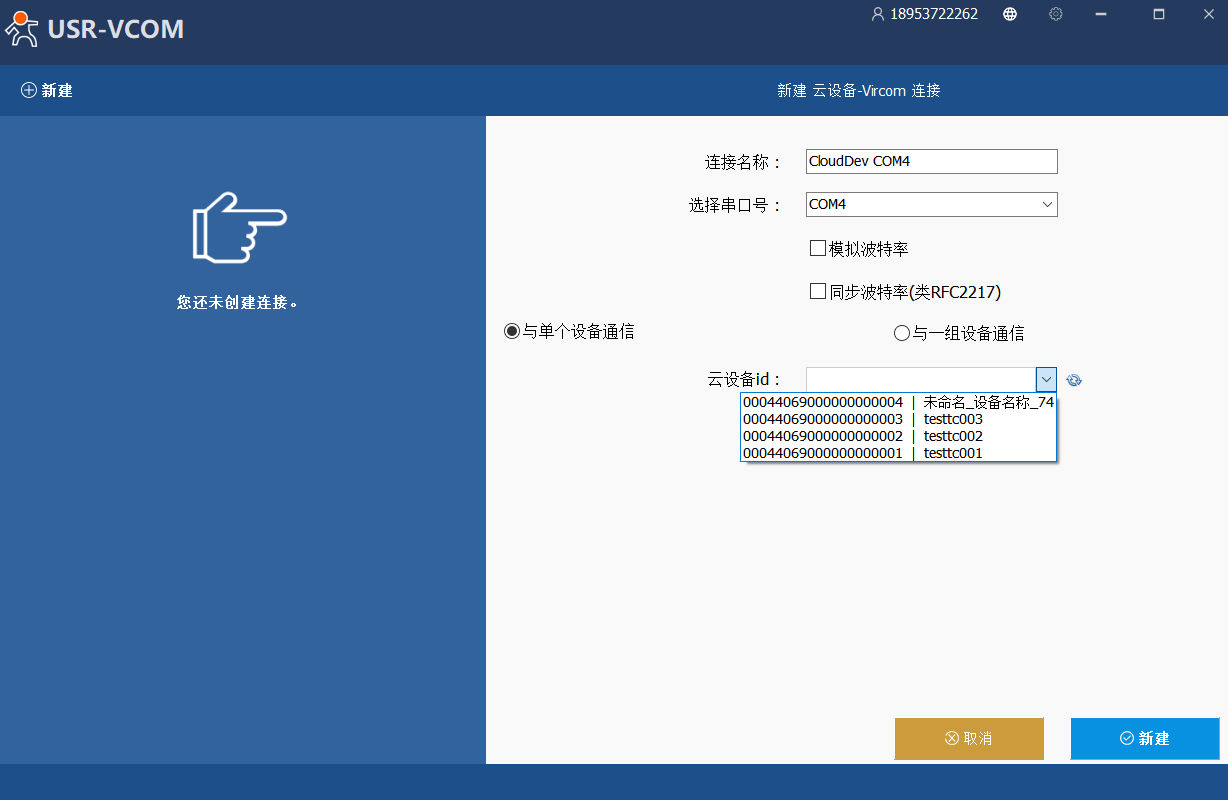The height and width of the screenshot is (800, 1228).
Task: Maximize the USR-VCOM window
Action: click(x=1159, y=14)
